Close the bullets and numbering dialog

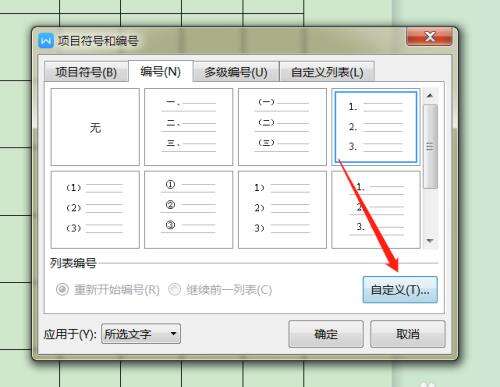tap(429, 36)
